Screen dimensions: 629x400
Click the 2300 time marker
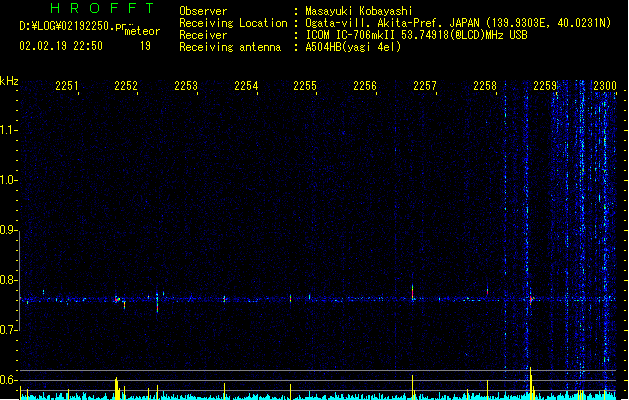[605, 86]
